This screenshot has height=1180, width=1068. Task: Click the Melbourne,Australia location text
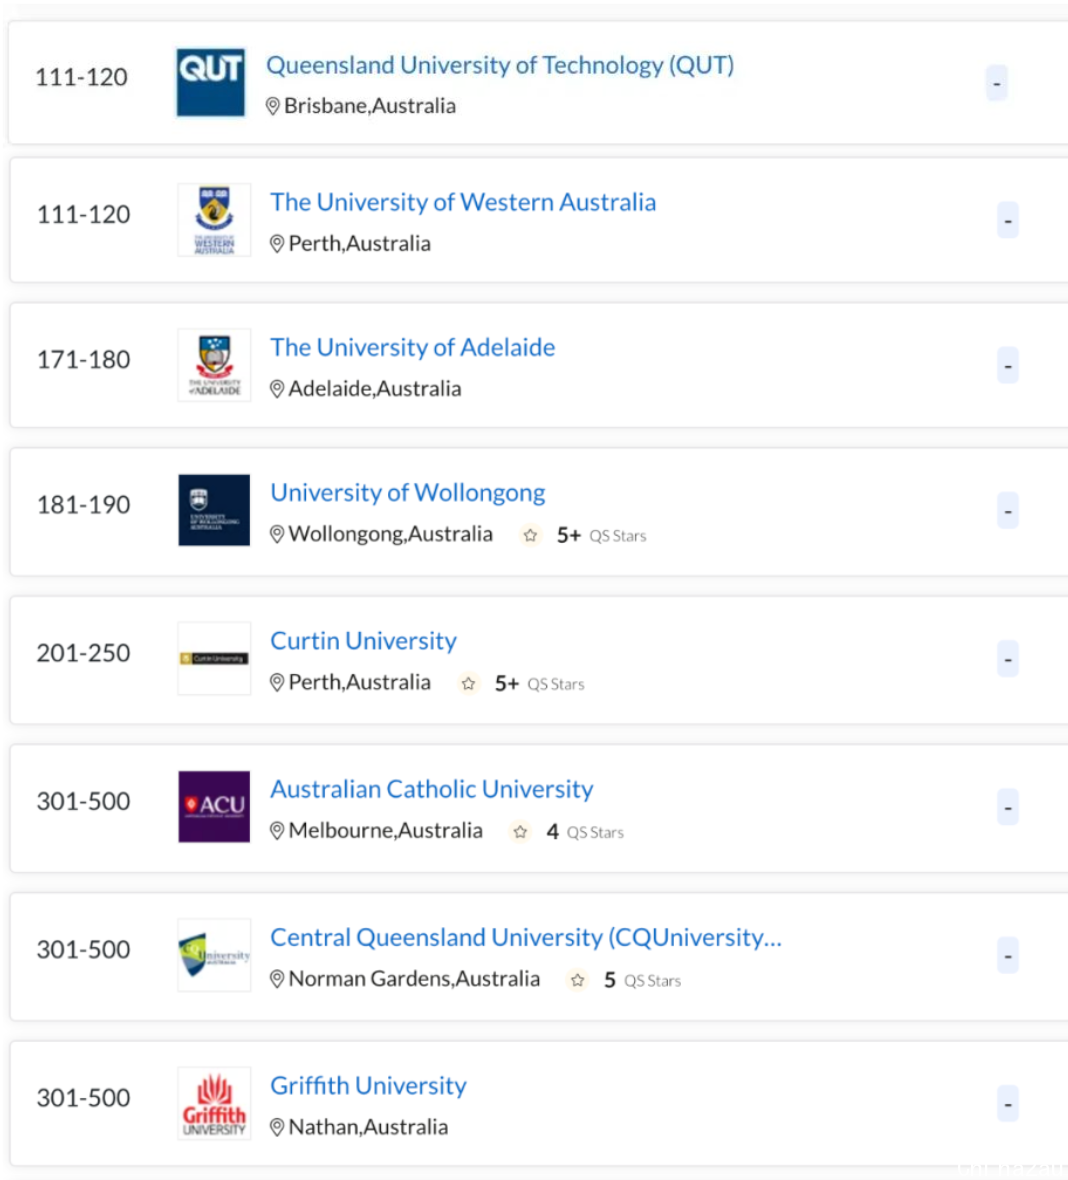click(x=385, y=831)
